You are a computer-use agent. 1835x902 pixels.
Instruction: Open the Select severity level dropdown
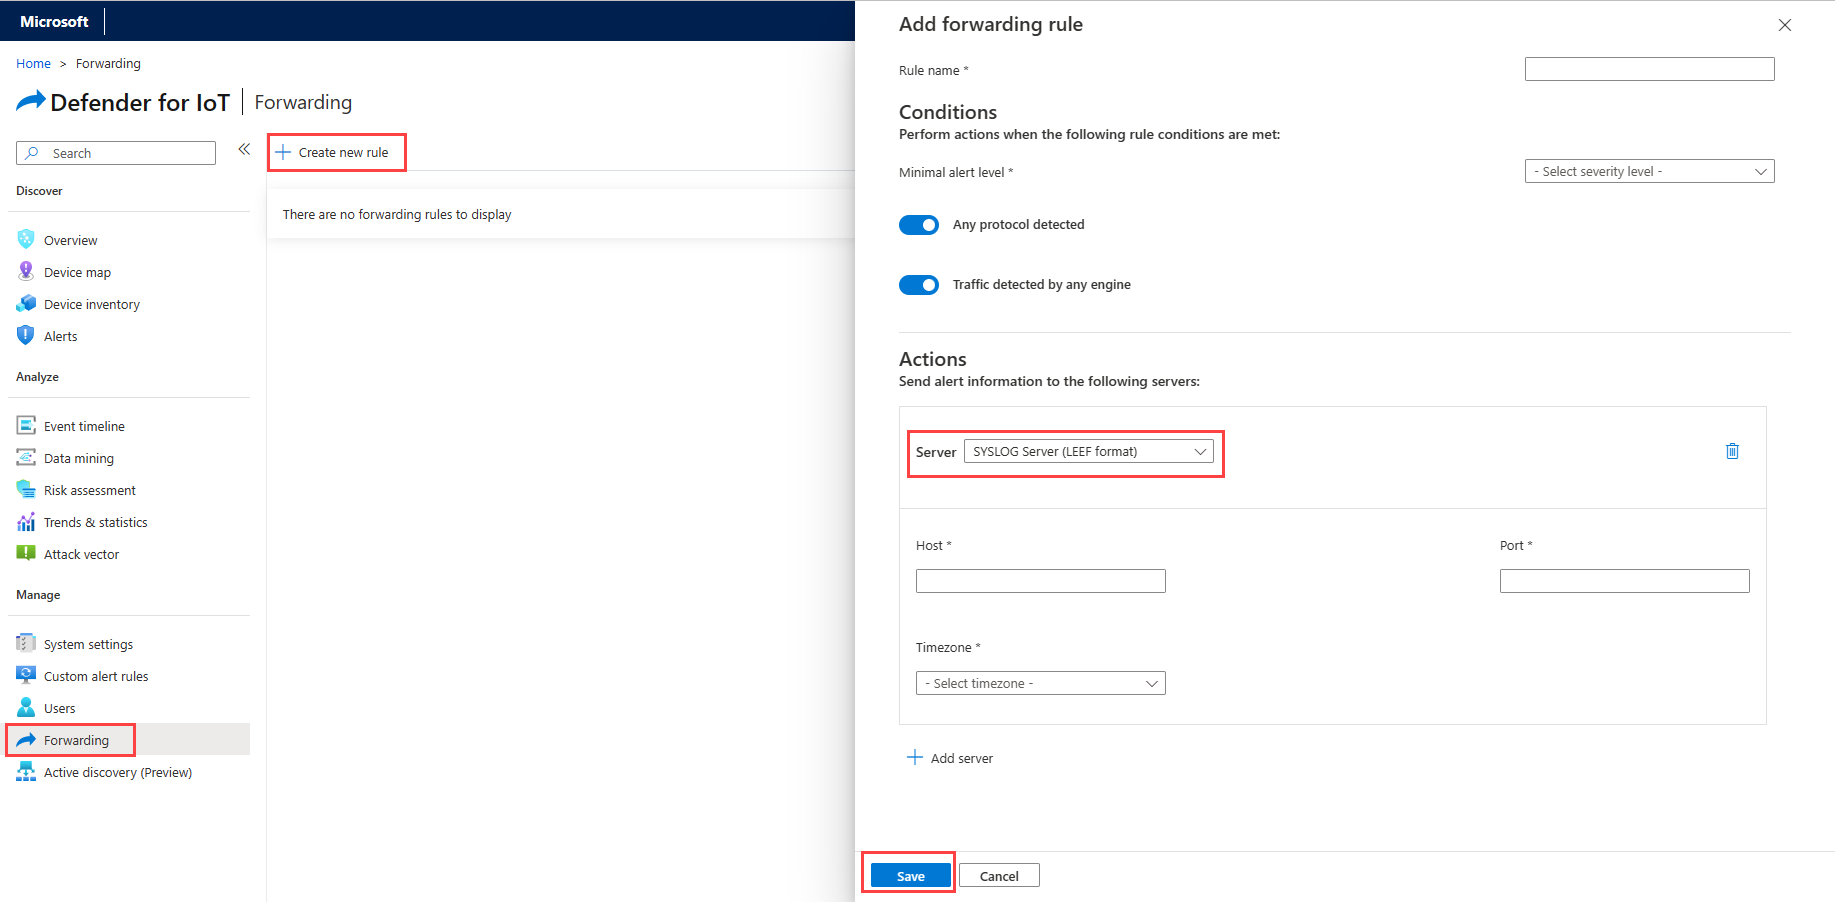point(1649,172)
